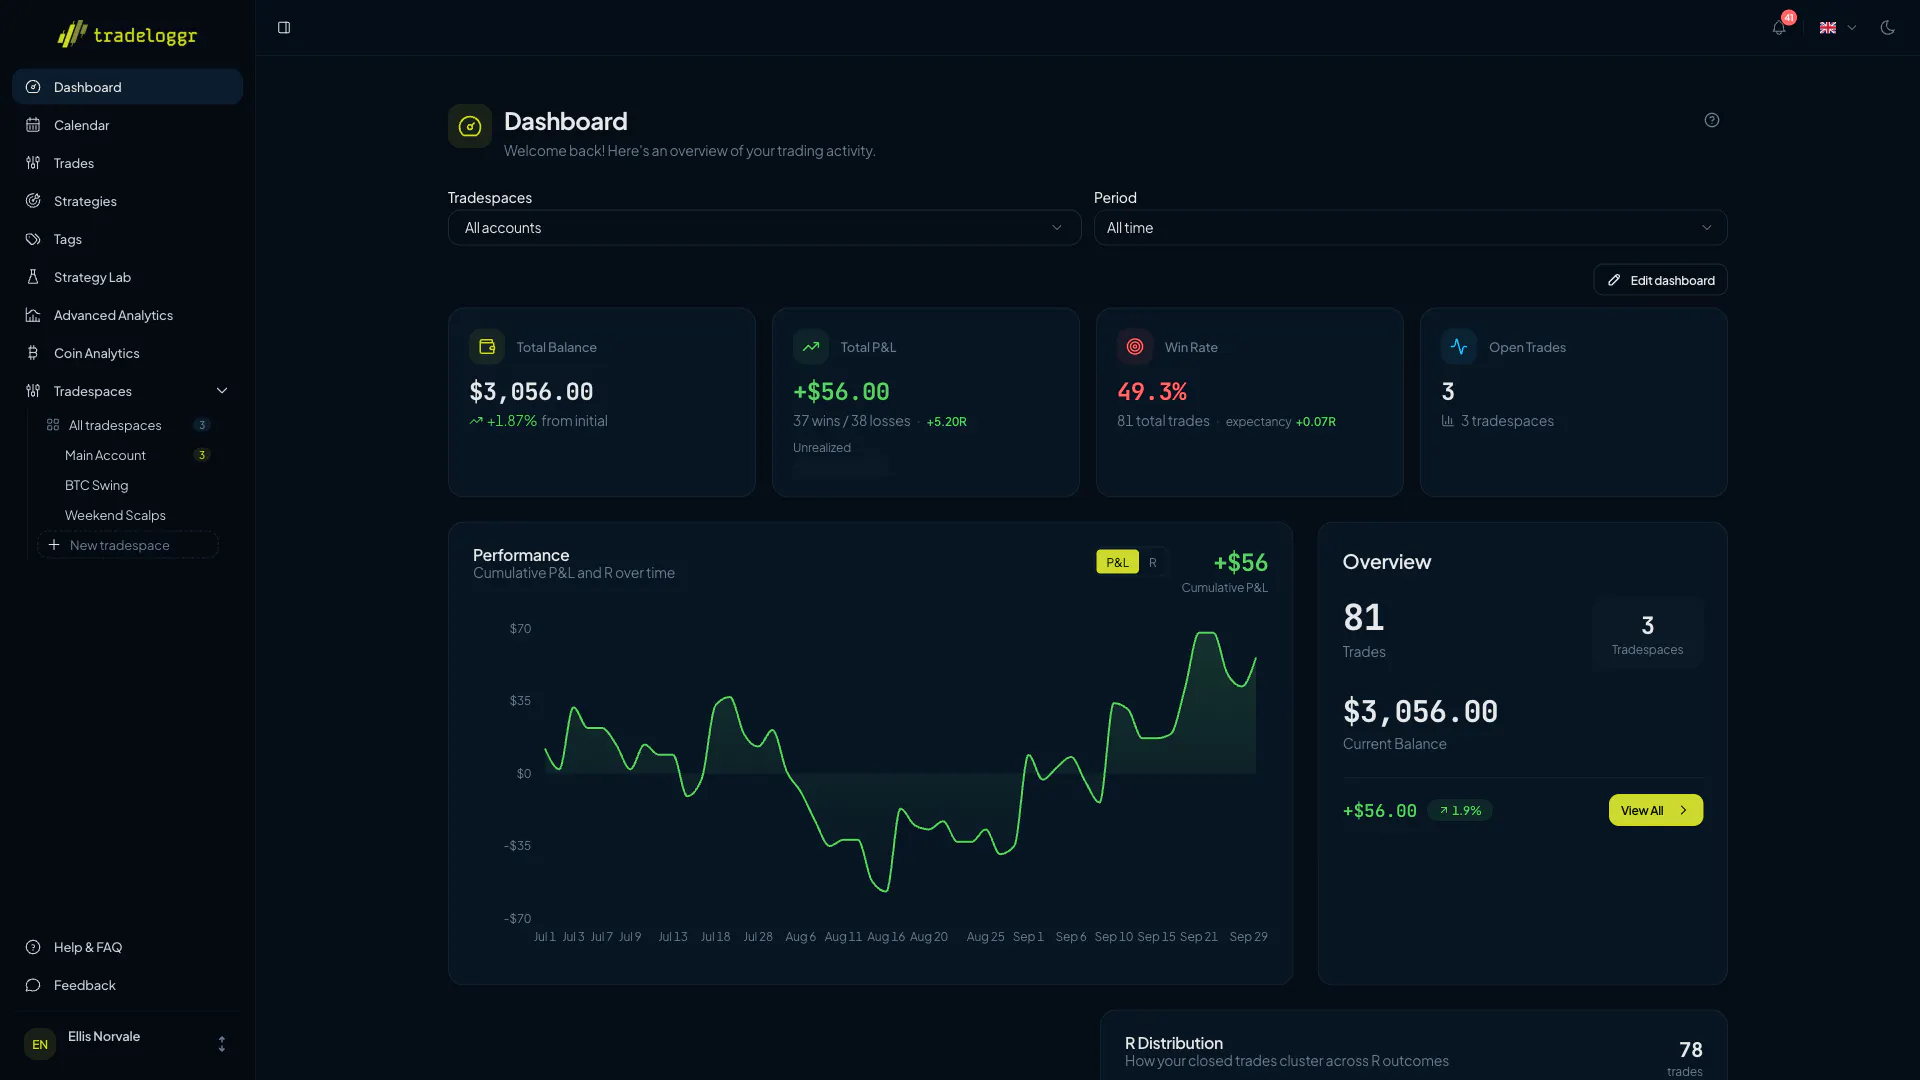Switch performance chart to P&L
Viewport: 1920px width, 1080px height.
[x=1117, y=562]
